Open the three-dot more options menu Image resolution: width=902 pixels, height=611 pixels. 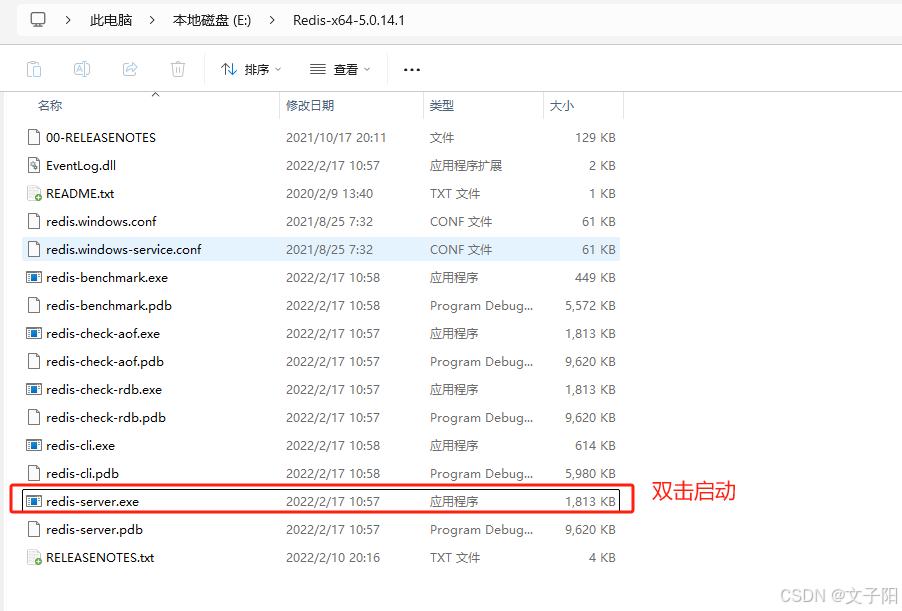[412, 70]
